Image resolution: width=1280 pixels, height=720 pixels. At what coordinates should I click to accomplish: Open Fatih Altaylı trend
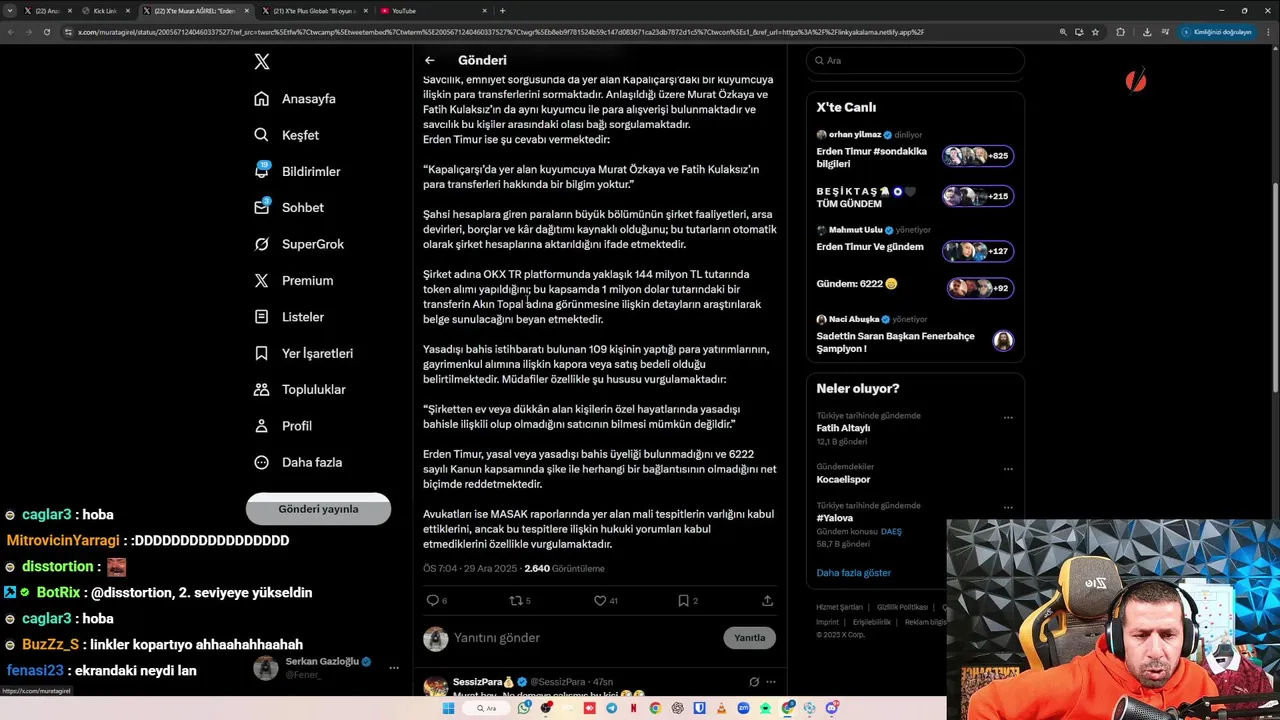[x=843, y=428]
